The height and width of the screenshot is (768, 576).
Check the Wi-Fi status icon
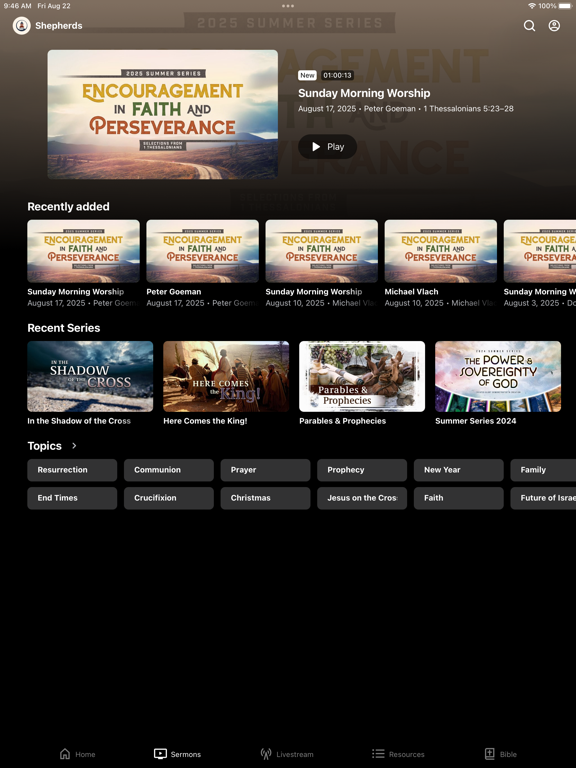click(x=532, y=6)
